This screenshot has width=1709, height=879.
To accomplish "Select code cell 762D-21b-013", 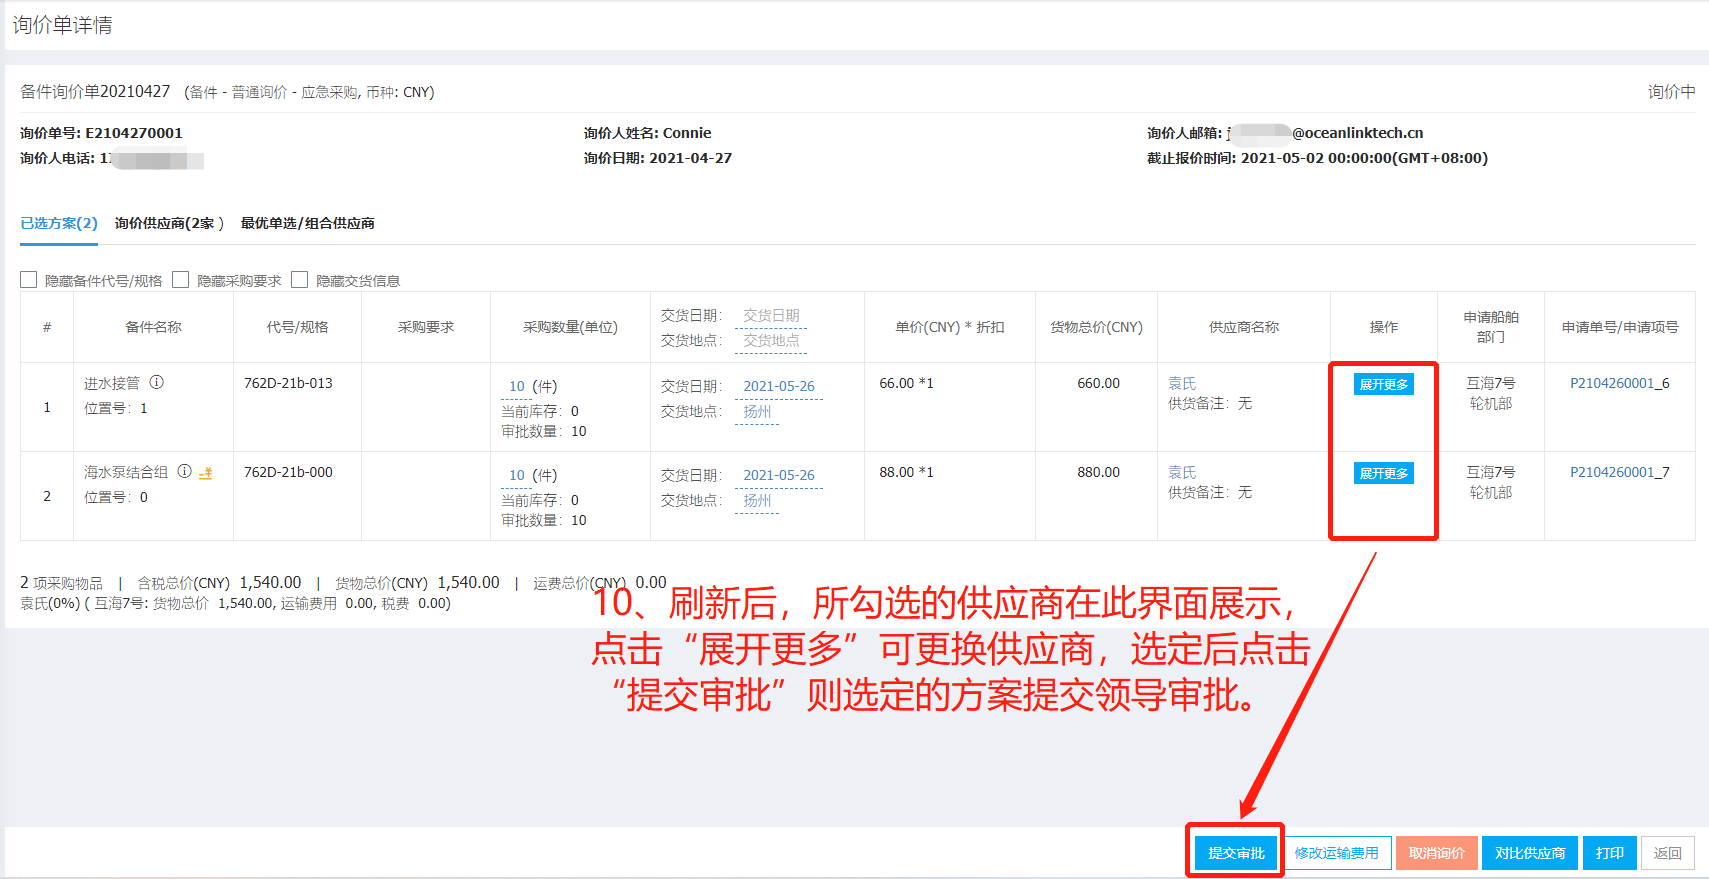I will [288, 383].
